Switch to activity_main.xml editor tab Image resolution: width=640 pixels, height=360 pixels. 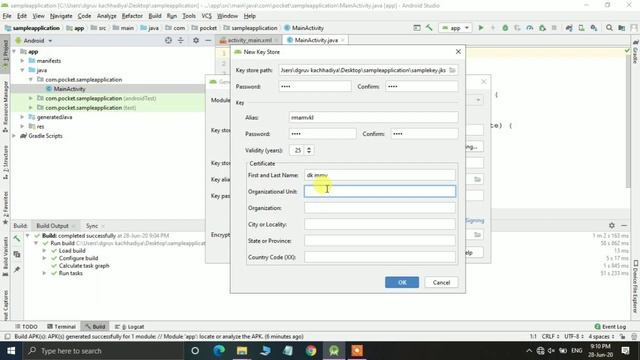click(x=249, y=40)
